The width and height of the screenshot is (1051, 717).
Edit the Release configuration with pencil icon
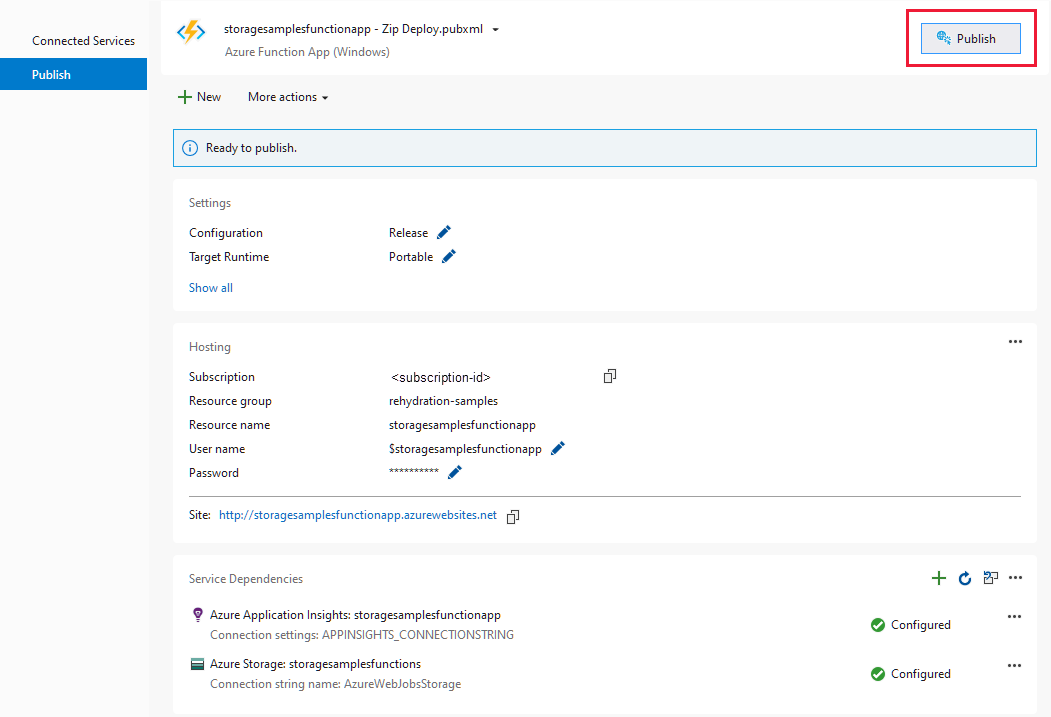pyautogui.click(x=444, y=232)
